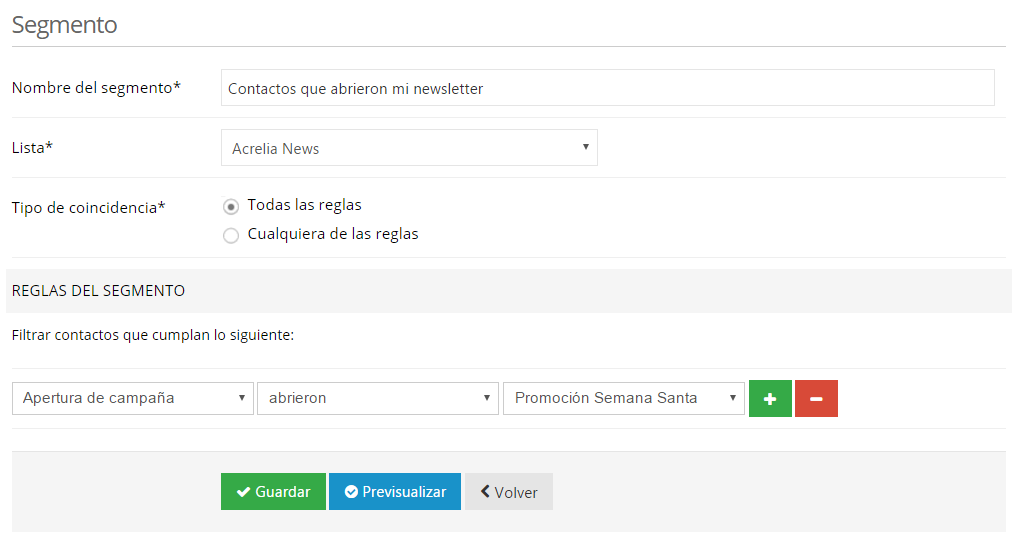Click the 'Lista*' label

[x=32, y=148]
